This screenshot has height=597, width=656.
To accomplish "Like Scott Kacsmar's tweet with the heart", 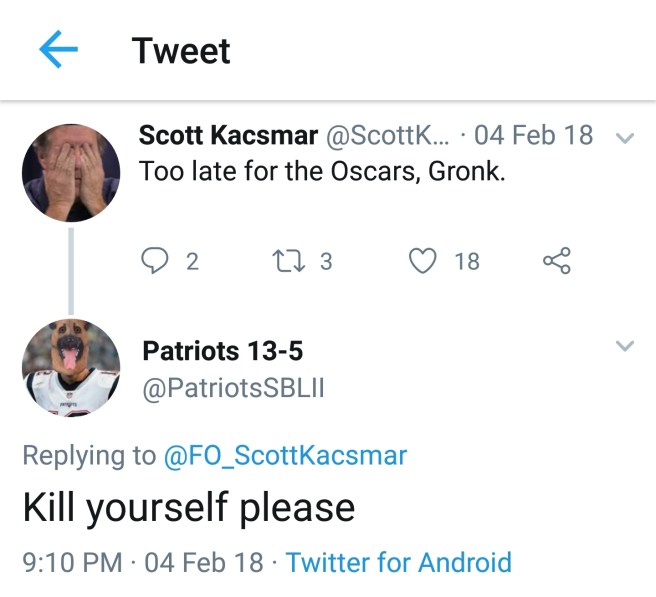I will [424, 261].
